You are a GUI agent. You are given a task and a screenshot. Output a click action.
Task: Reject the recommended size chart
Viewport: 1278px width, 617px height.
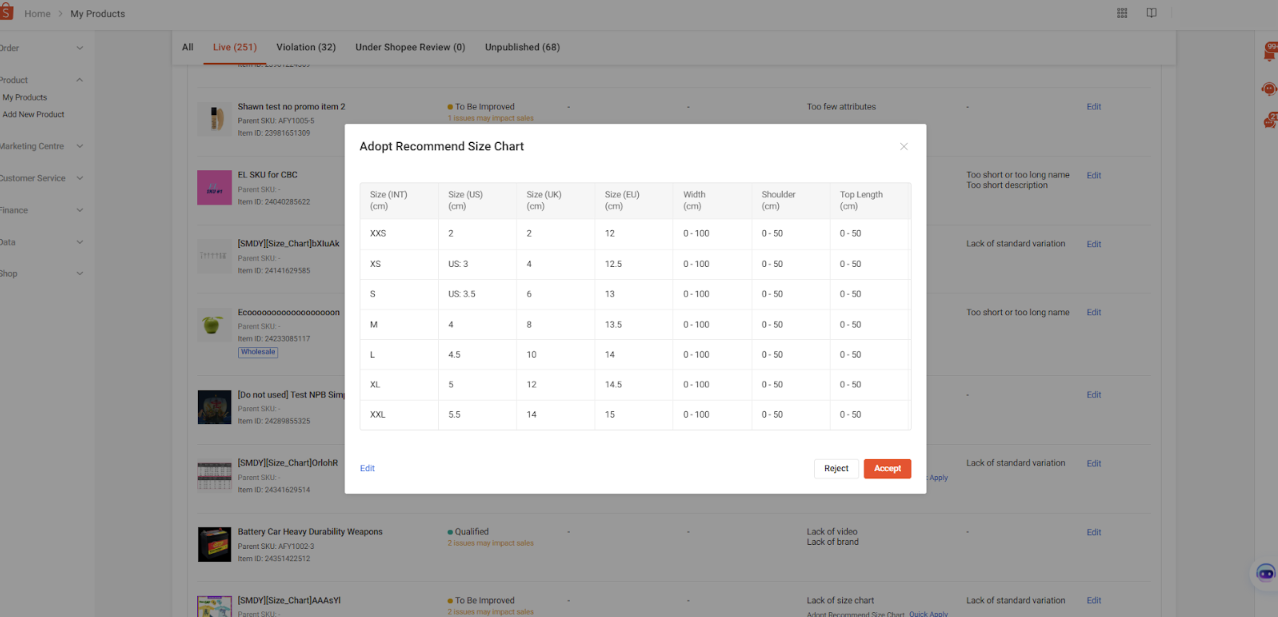(836, 468)
